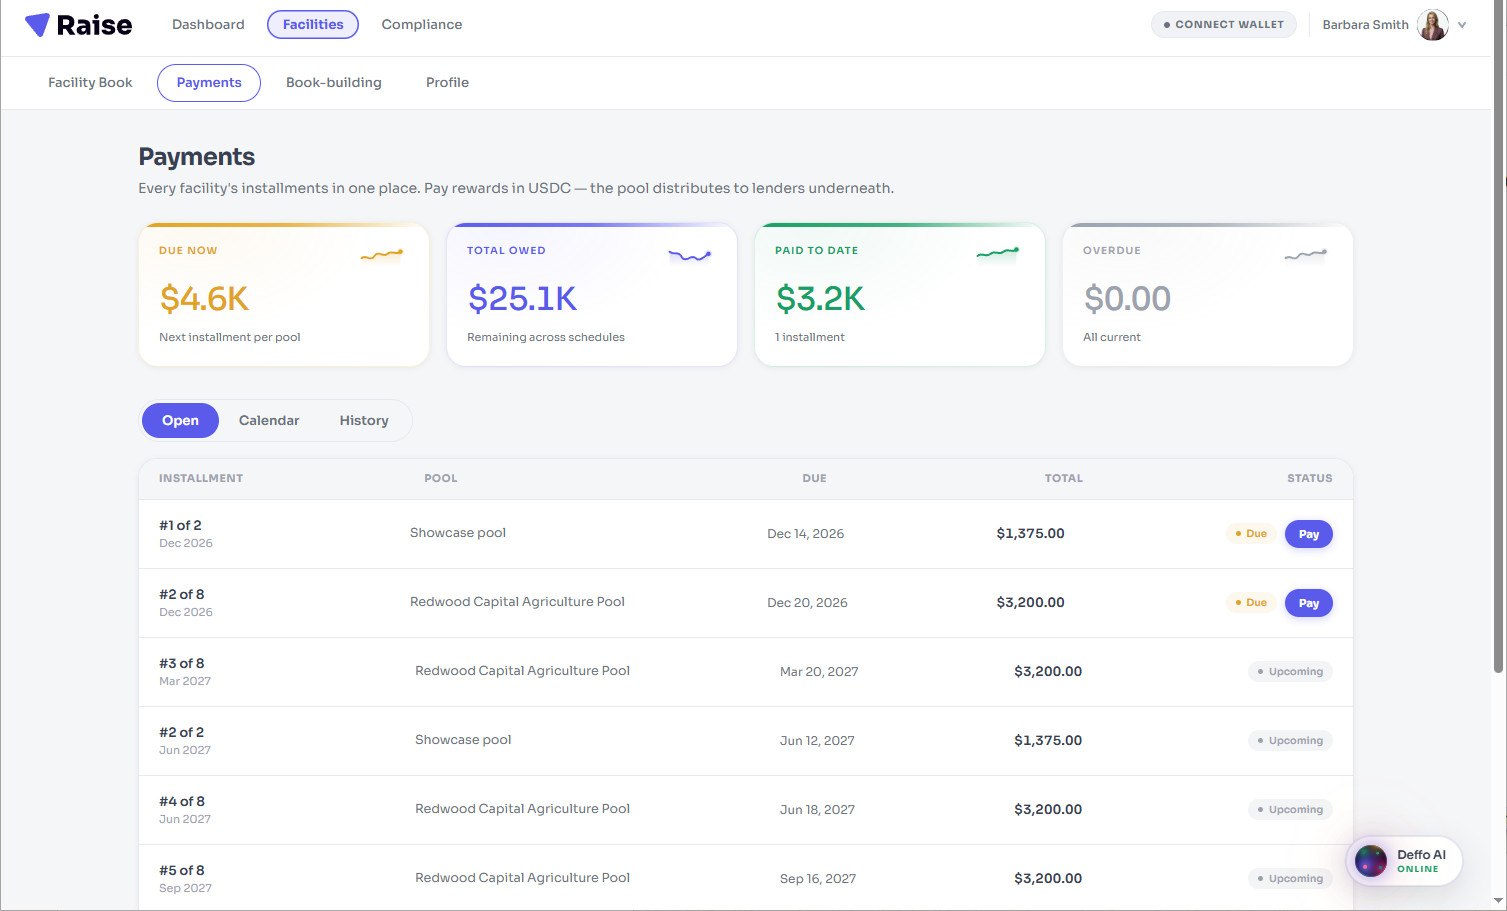The width and height of the screenshot is (1507, 911).
Task: Click the Total column header
Action: click(1064, 479)
